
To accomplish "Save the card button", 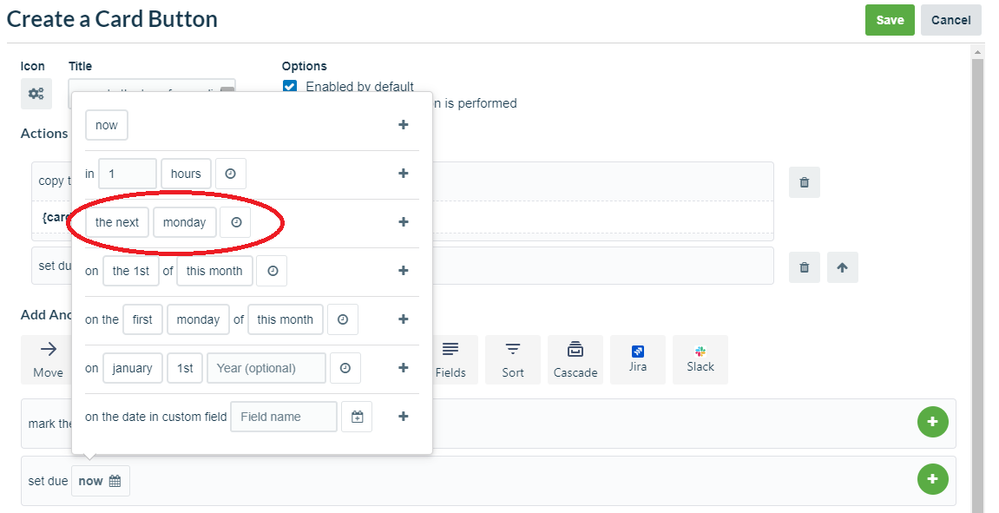I will pos(889,20).
